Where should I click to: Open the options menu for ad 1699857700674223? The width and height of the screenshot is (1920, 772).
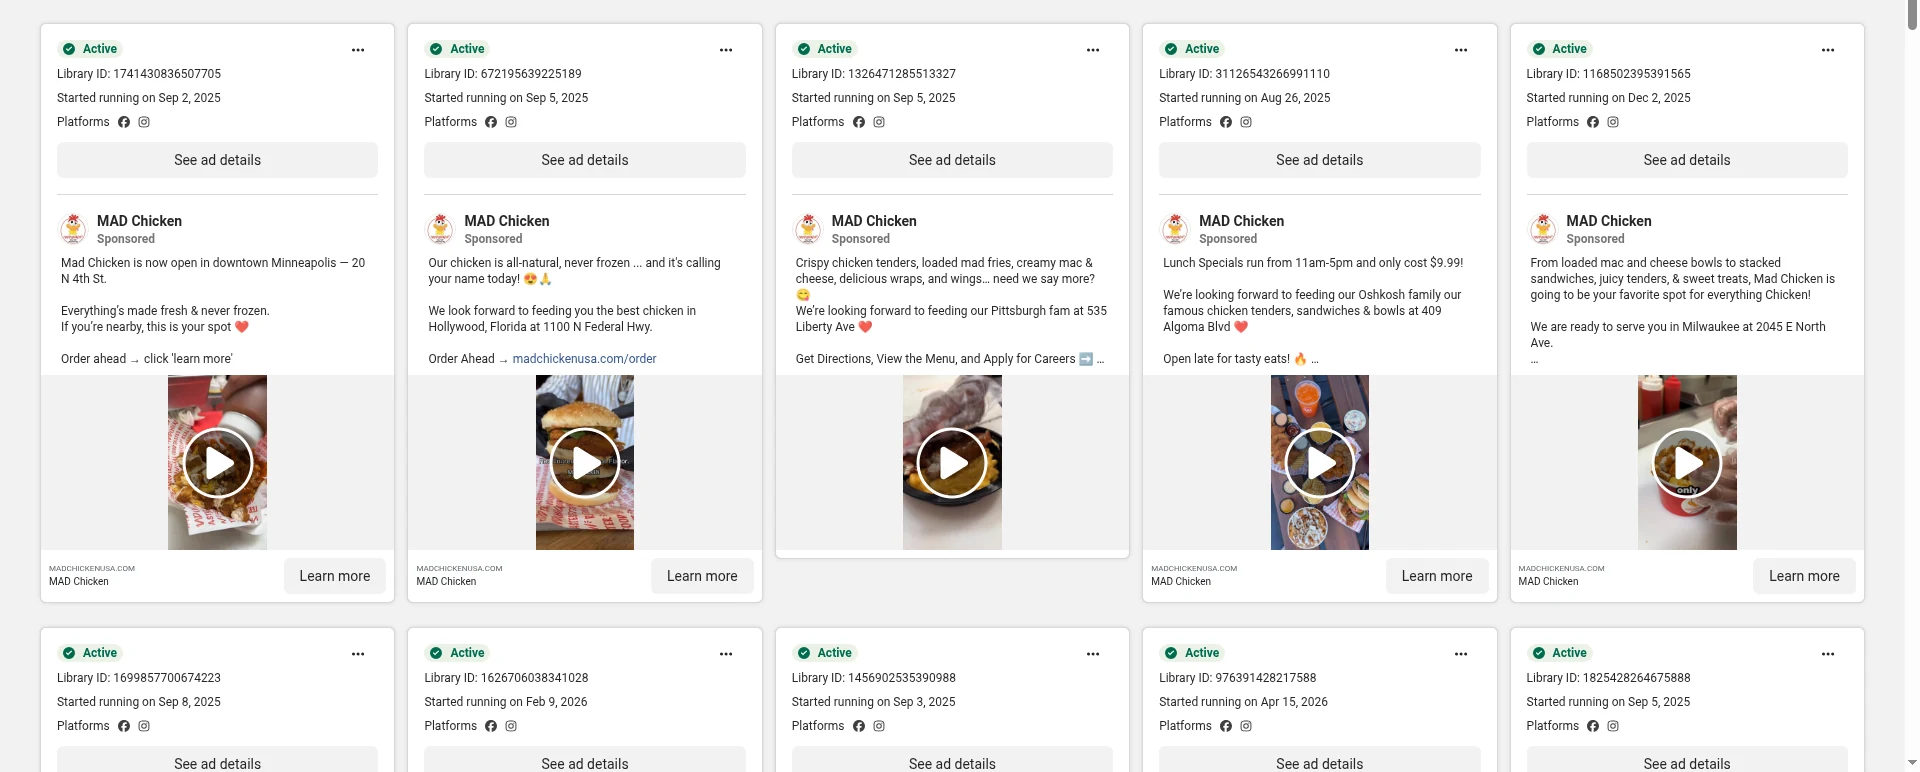tap(358, 654)
